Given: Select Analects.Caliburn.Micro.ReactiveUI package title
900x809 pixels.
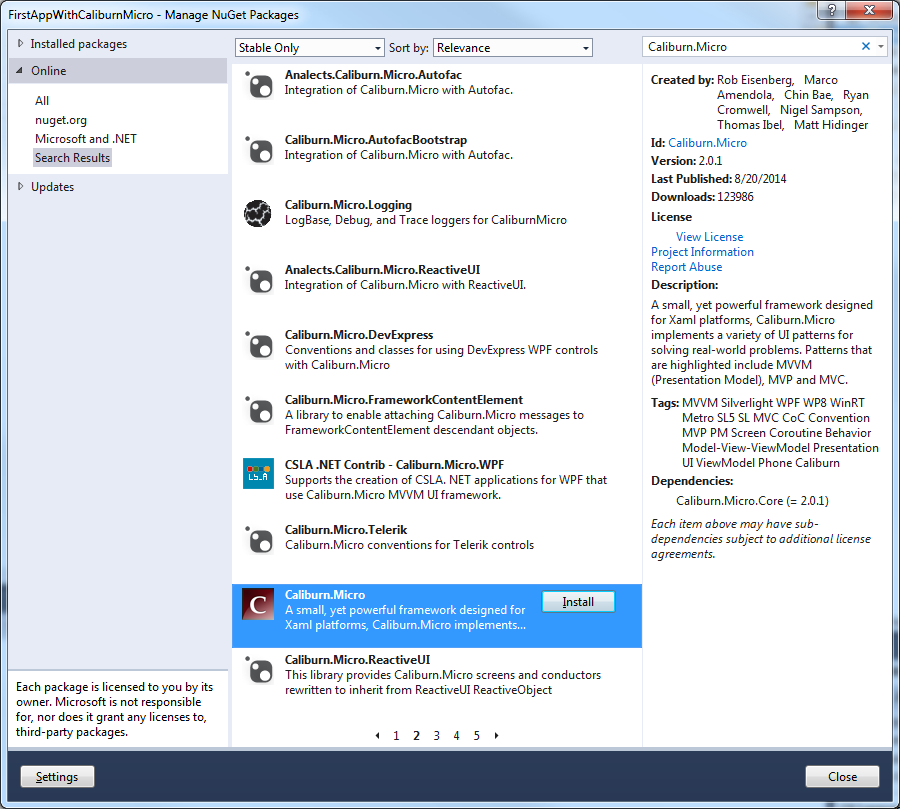Looking at the screenshot, I should (382, 269).
